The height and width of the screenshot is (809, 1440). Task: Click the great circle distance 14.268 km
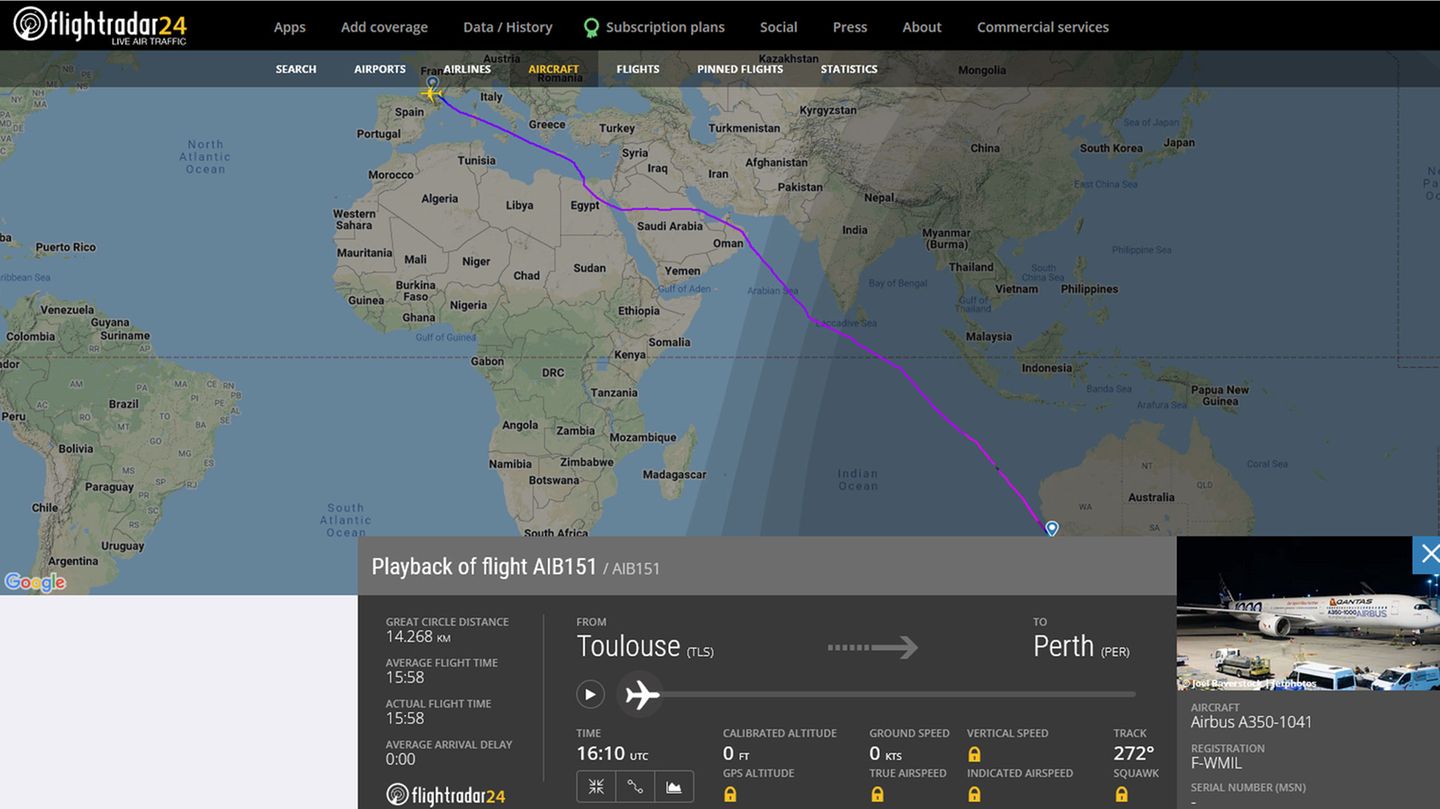[418, 636]
